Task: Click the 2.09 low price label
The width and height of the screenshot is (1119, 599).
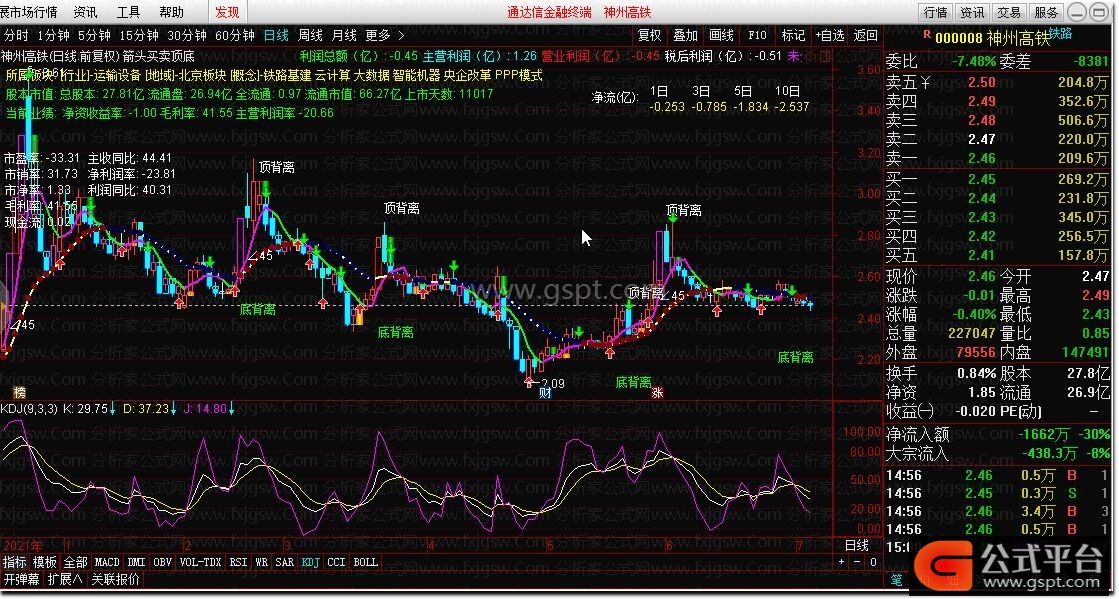Action: (552, 383)
